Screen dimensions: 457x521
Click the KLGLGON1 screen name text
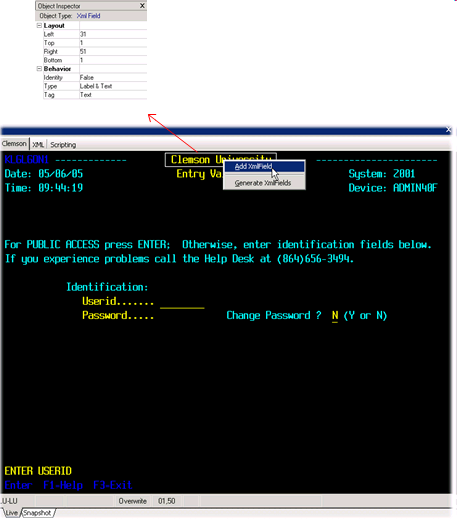(x=26, y=160)
